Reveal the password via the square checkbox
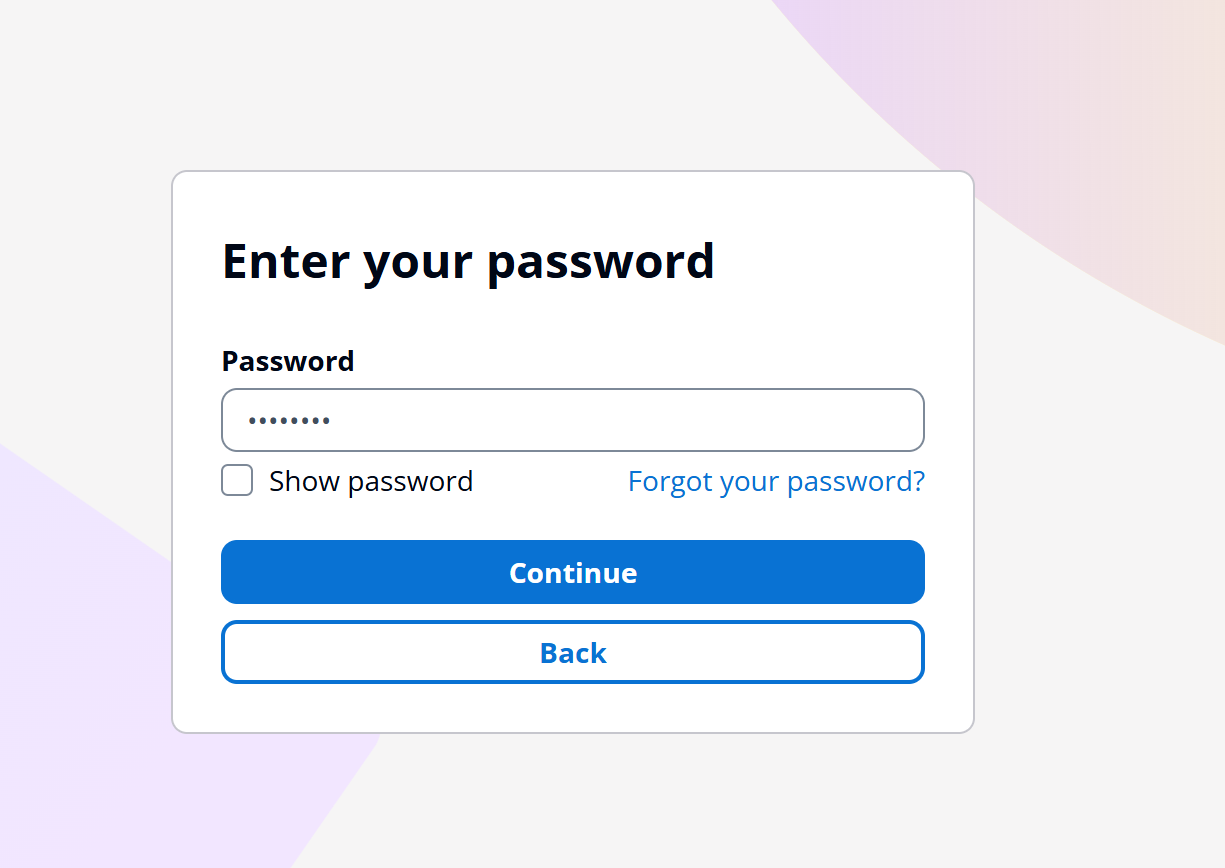Screen dimensions: 1225x868 click(x=237, y=481)
